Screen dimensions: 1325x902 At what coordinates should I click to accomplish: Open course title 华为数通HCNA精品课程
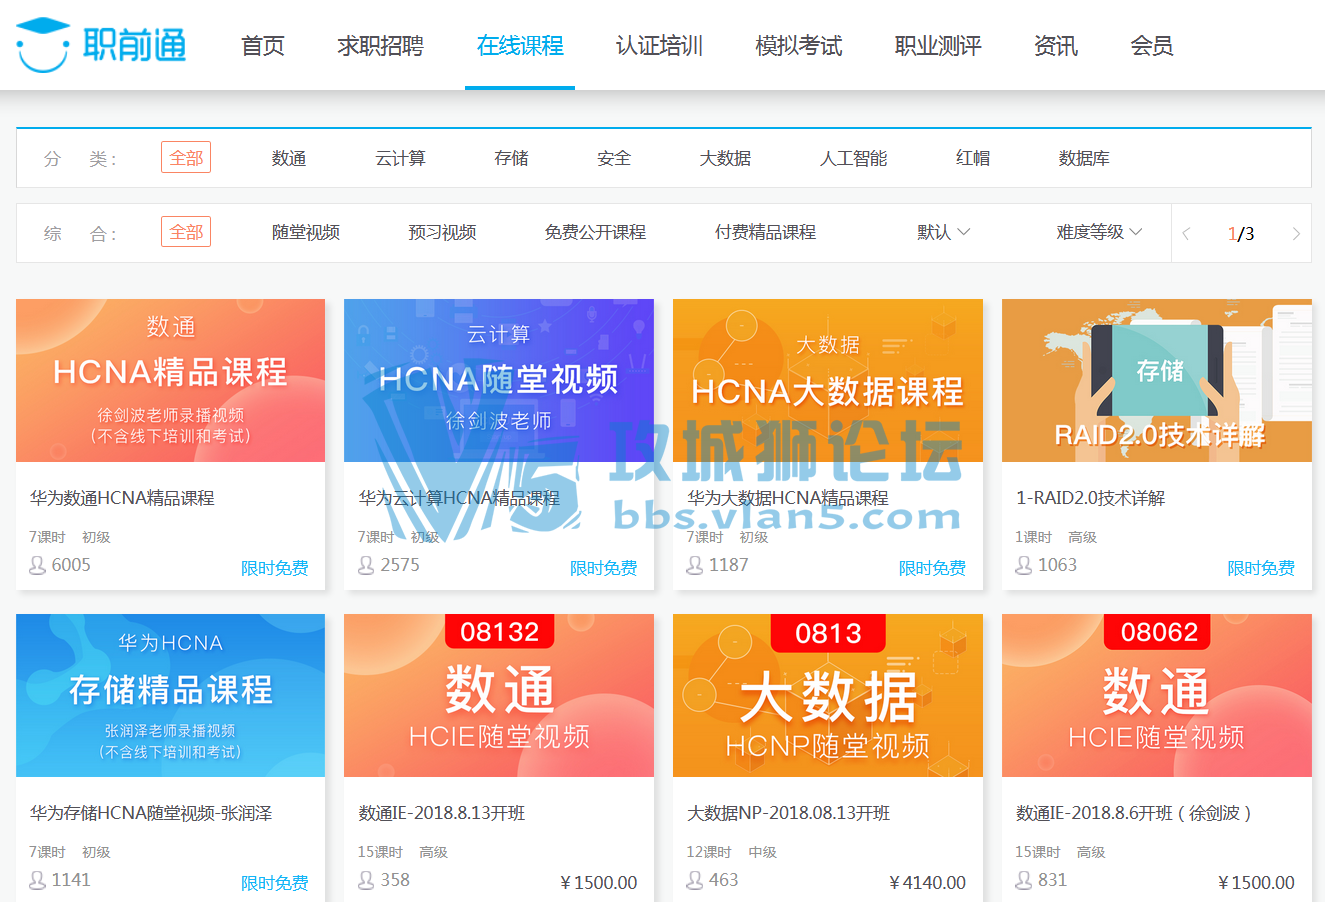pyautogui.click(x=122, y=498)
